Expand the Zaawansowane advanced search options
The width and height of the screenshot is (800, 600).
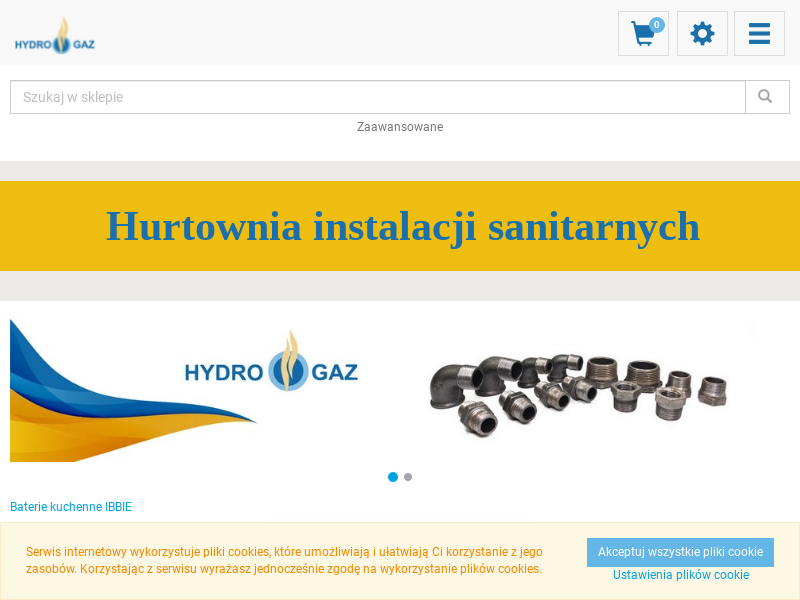coord(400,127)
